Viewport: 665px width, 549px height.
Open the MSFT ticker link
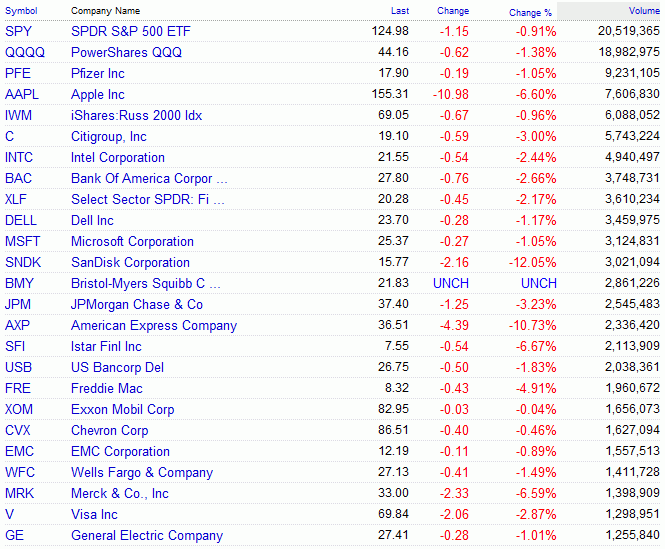coord(23,241)
